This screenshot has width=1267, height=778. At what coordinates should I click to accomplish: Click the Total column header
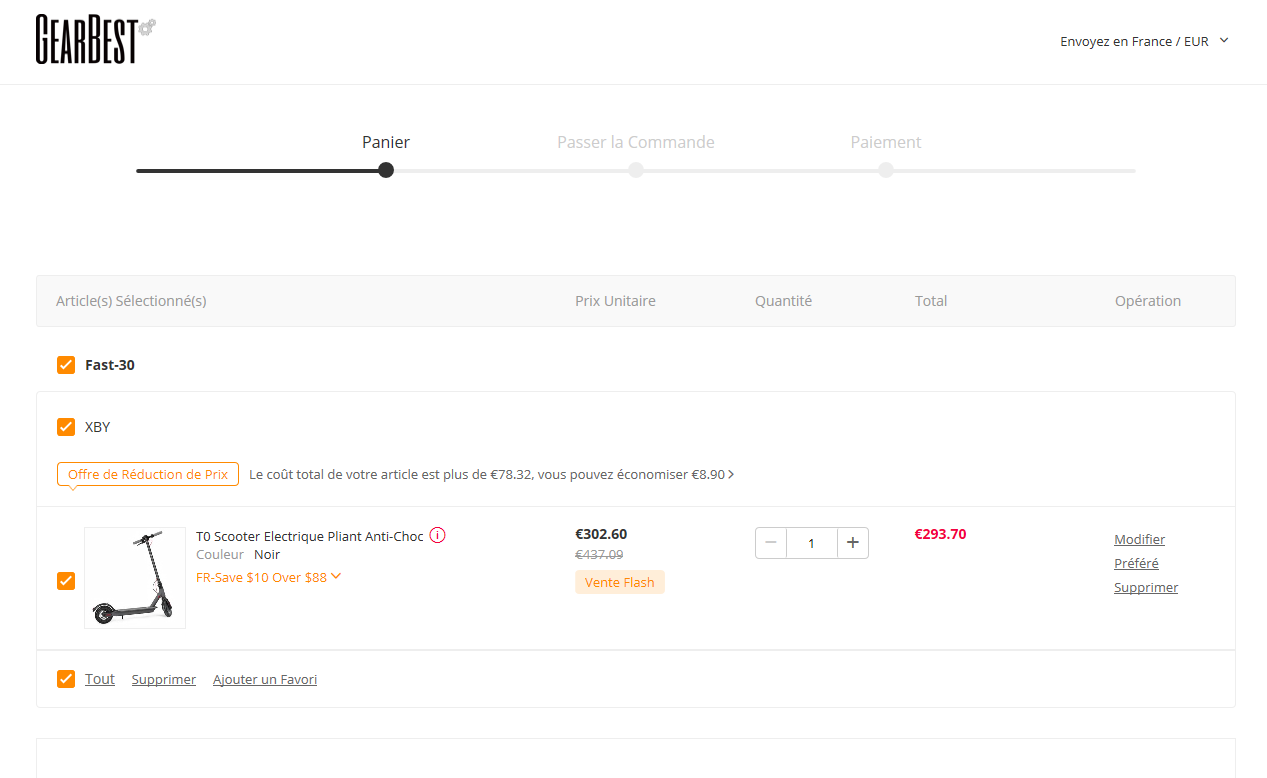[x=931, y=301]
